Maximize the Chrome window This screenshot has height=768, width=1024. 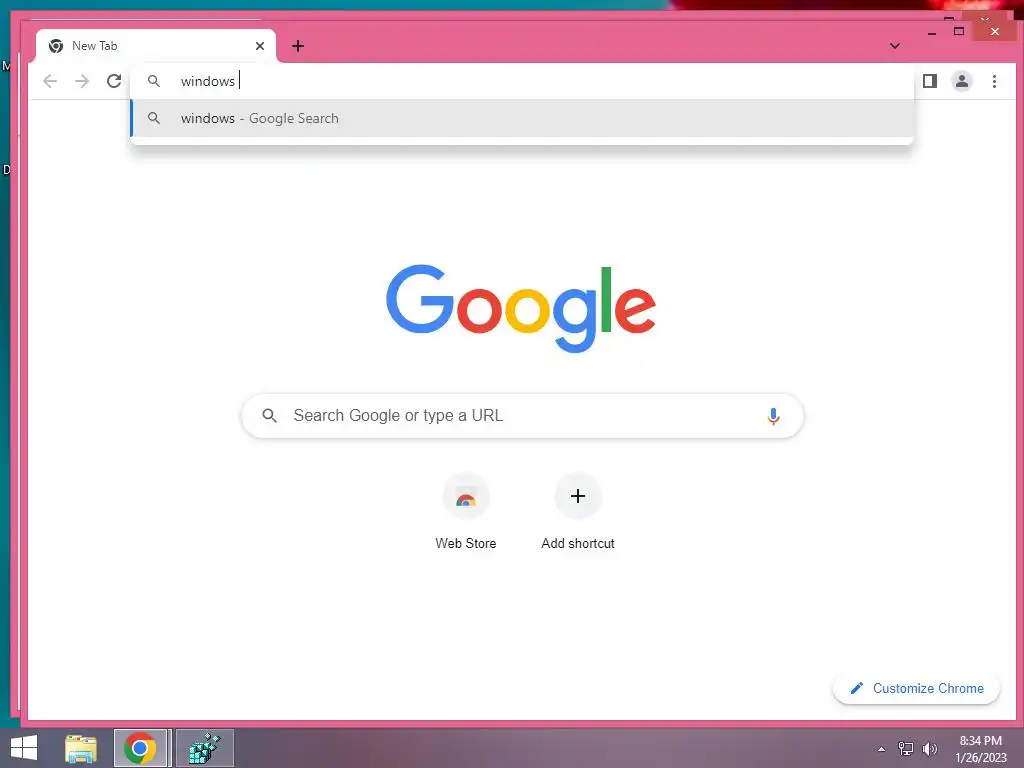pyautogui.click(x=959, y=31)
